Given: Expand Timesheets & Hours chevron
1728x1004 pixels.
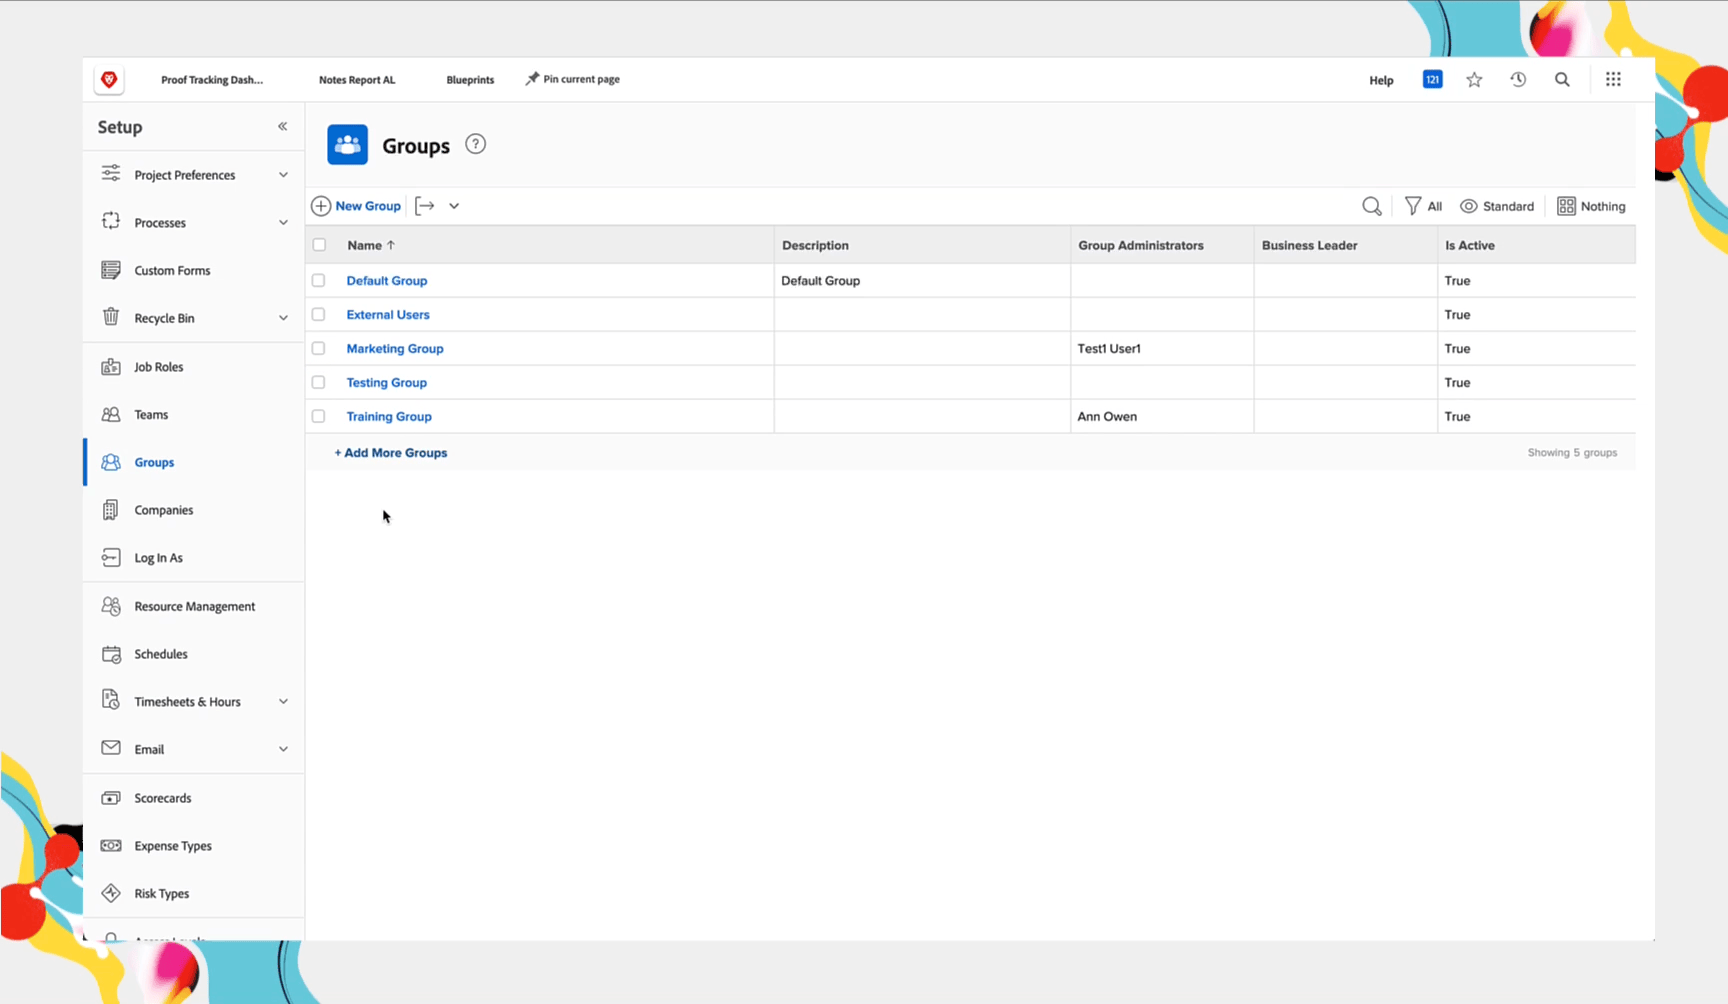Looking at the screenshot, I should 283,702.
